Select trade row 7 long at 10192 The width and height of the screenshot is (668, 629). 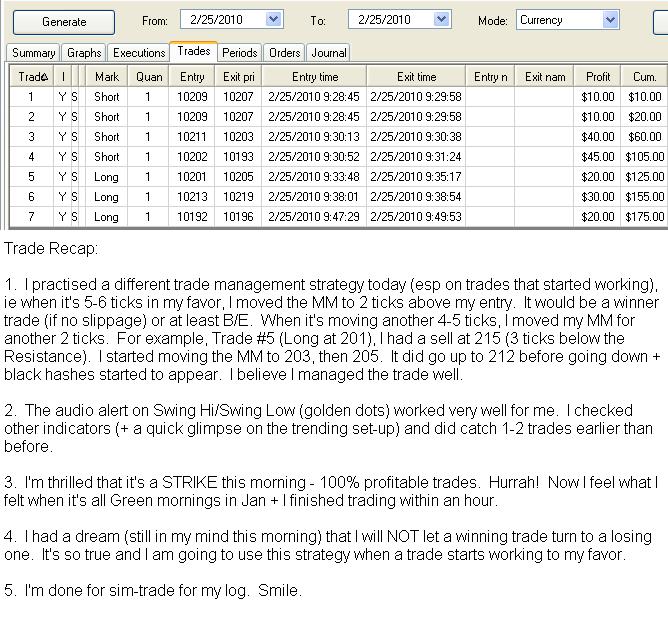pyautogui.click(x=338, y=217)
